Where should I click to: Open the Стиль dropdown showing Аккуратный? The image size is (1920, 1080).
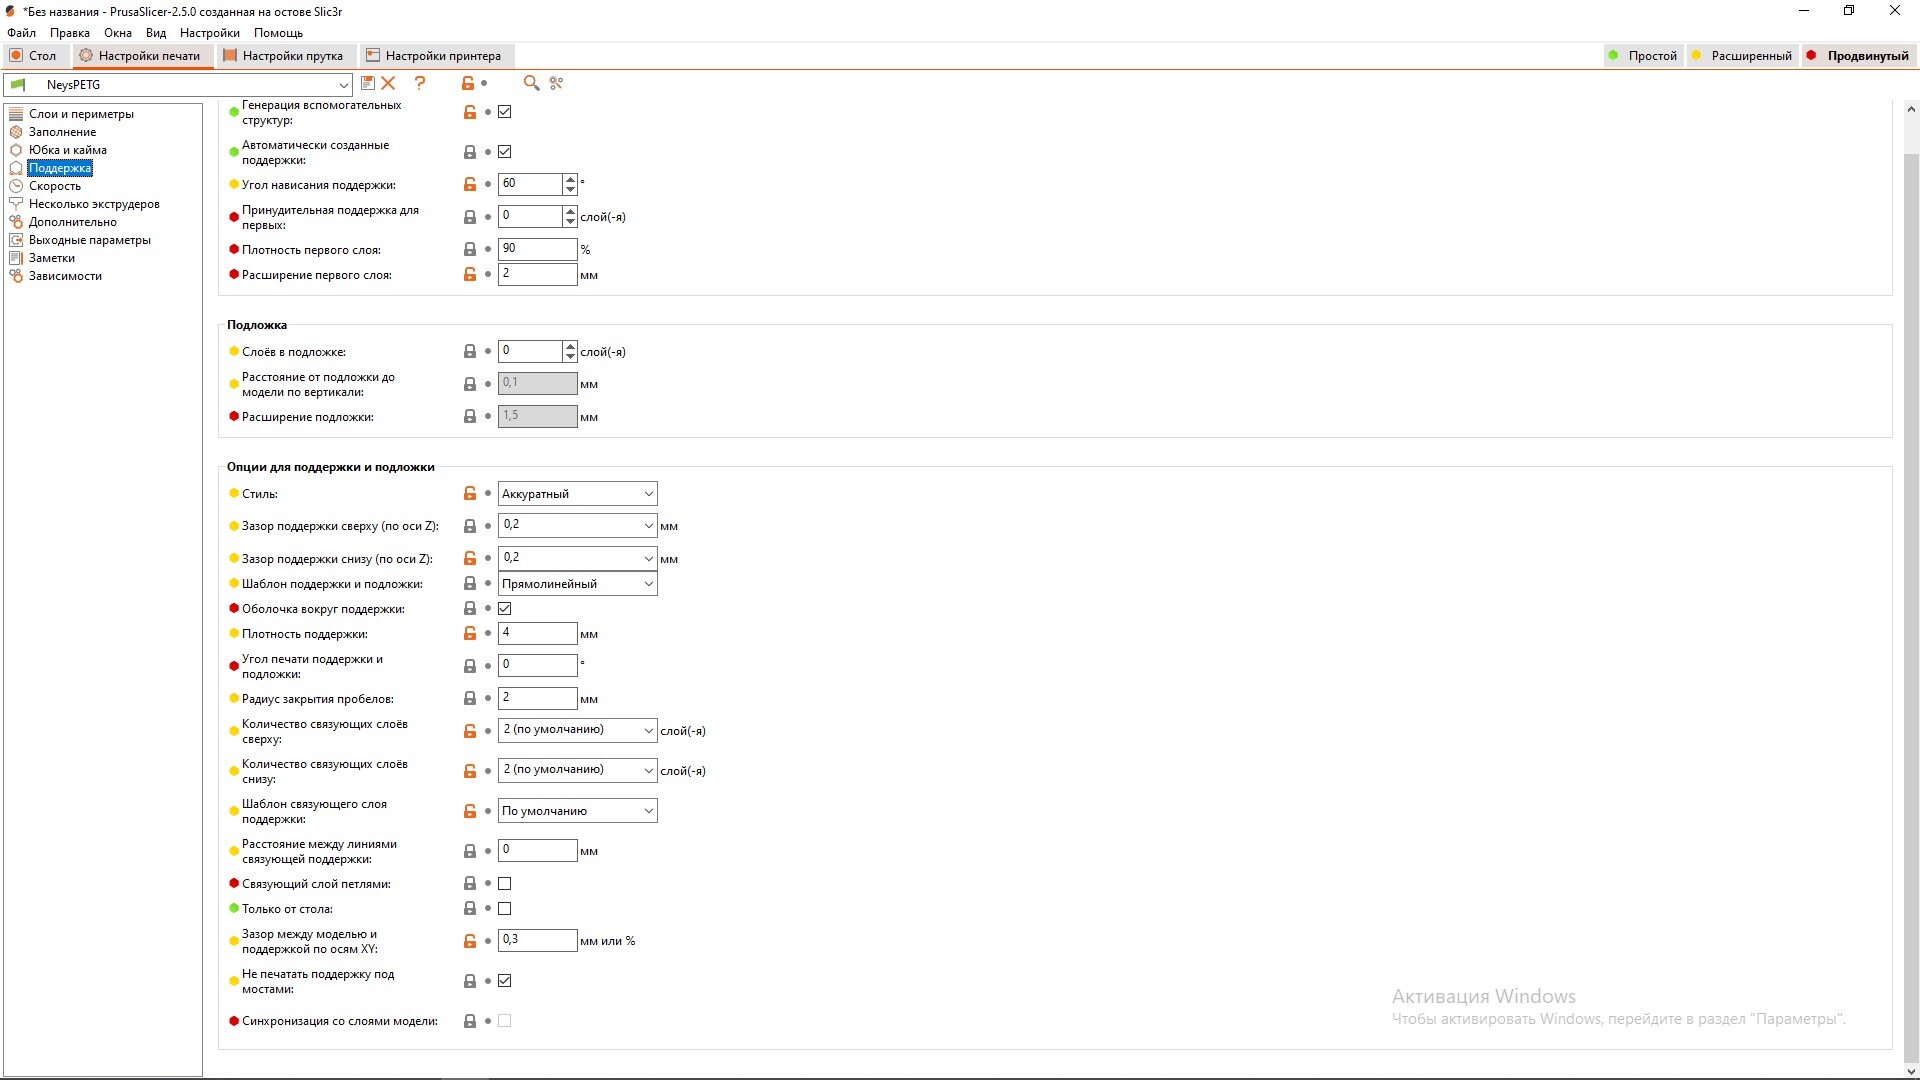point(577,494)
